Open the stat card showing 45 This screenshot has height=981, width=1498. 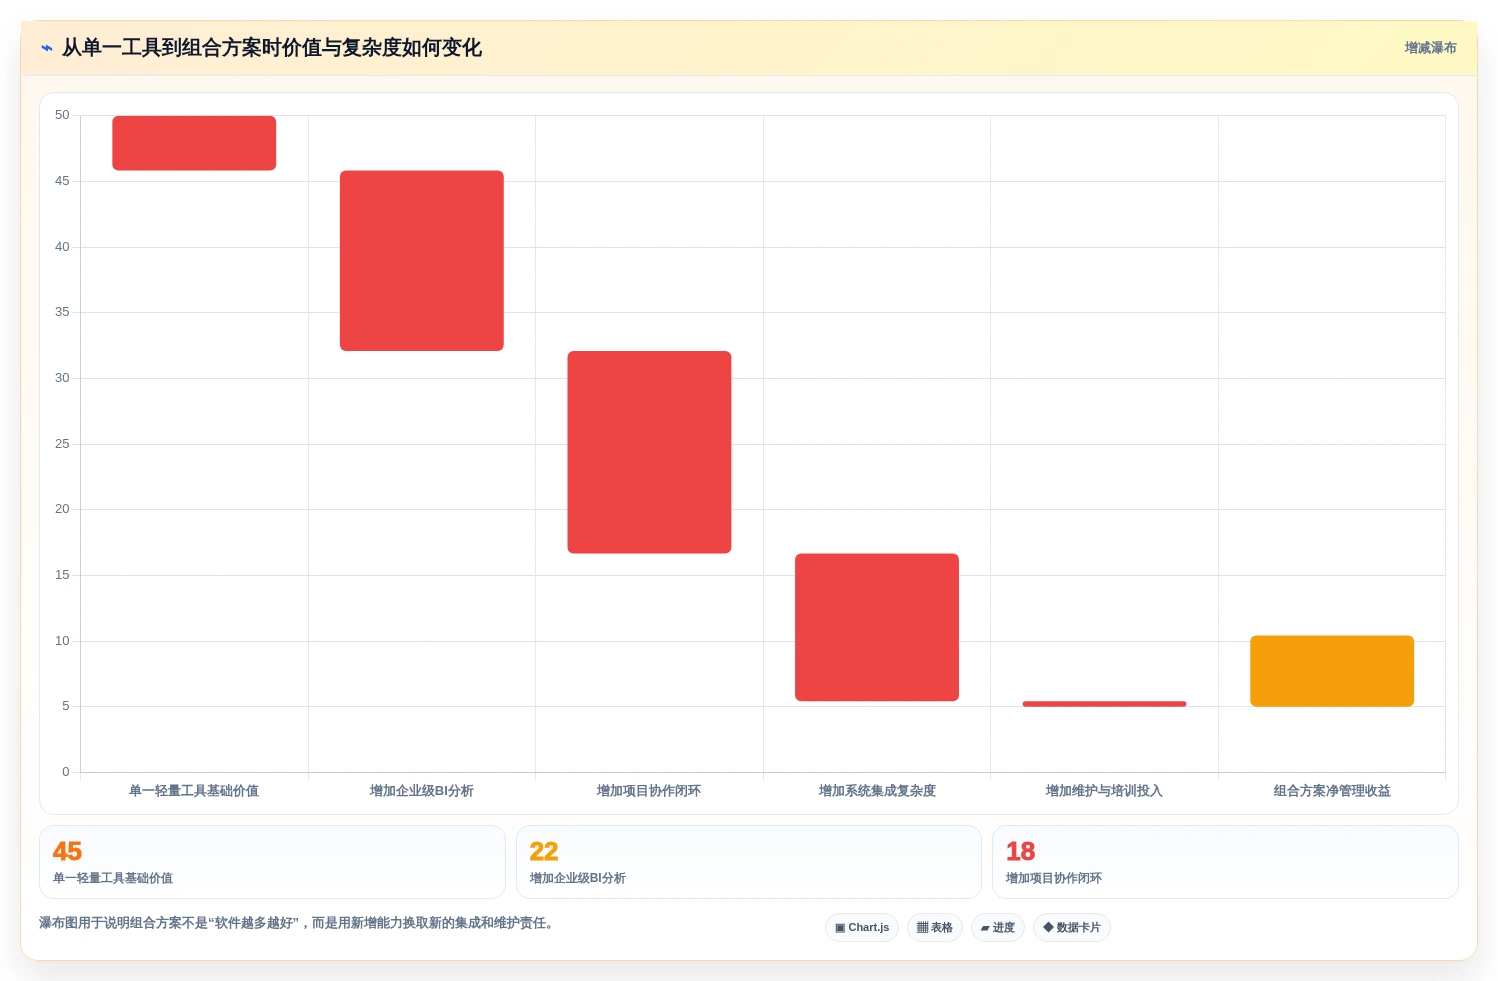click(x=272, y=862)
